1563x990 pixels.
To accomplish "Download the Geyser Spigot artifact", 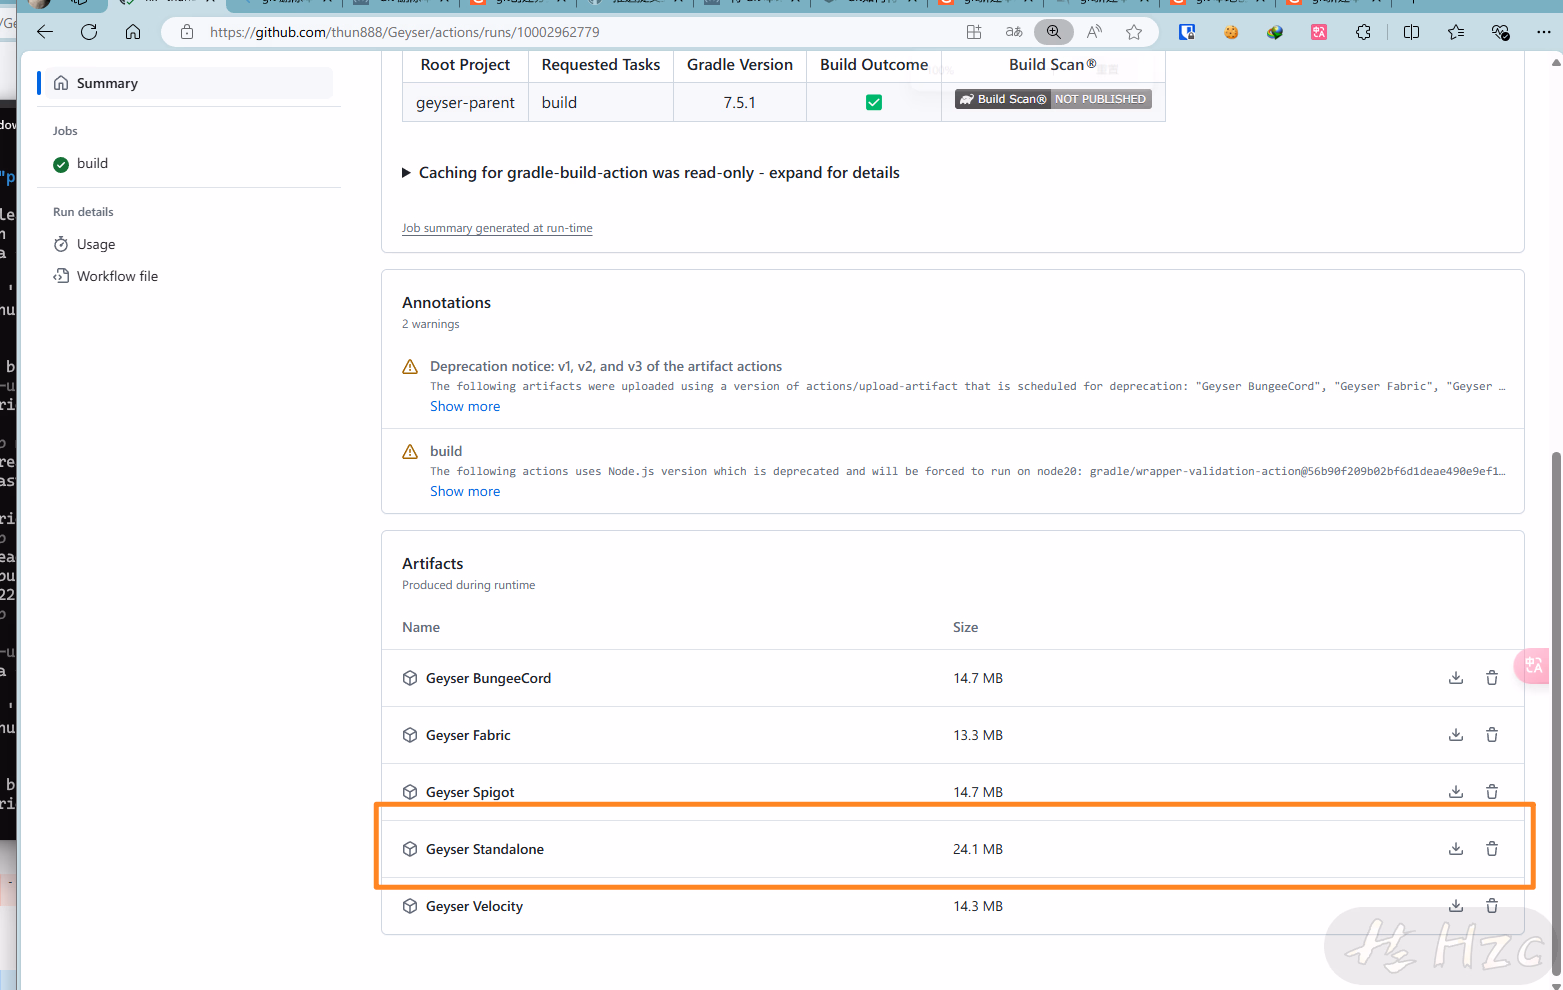I will pos(1456,792).
